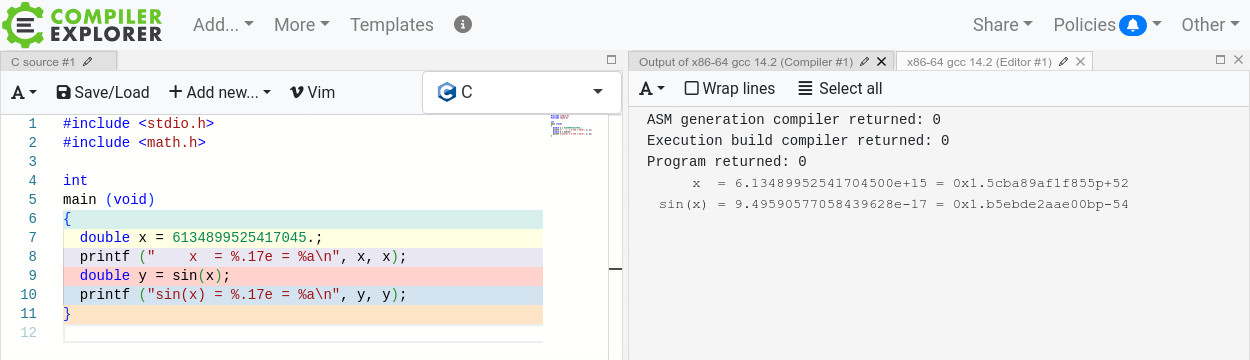Click the Policies notification bell icon
Screen dimensions: 1250x360
pyautogui.click(x=1133, y=25)
